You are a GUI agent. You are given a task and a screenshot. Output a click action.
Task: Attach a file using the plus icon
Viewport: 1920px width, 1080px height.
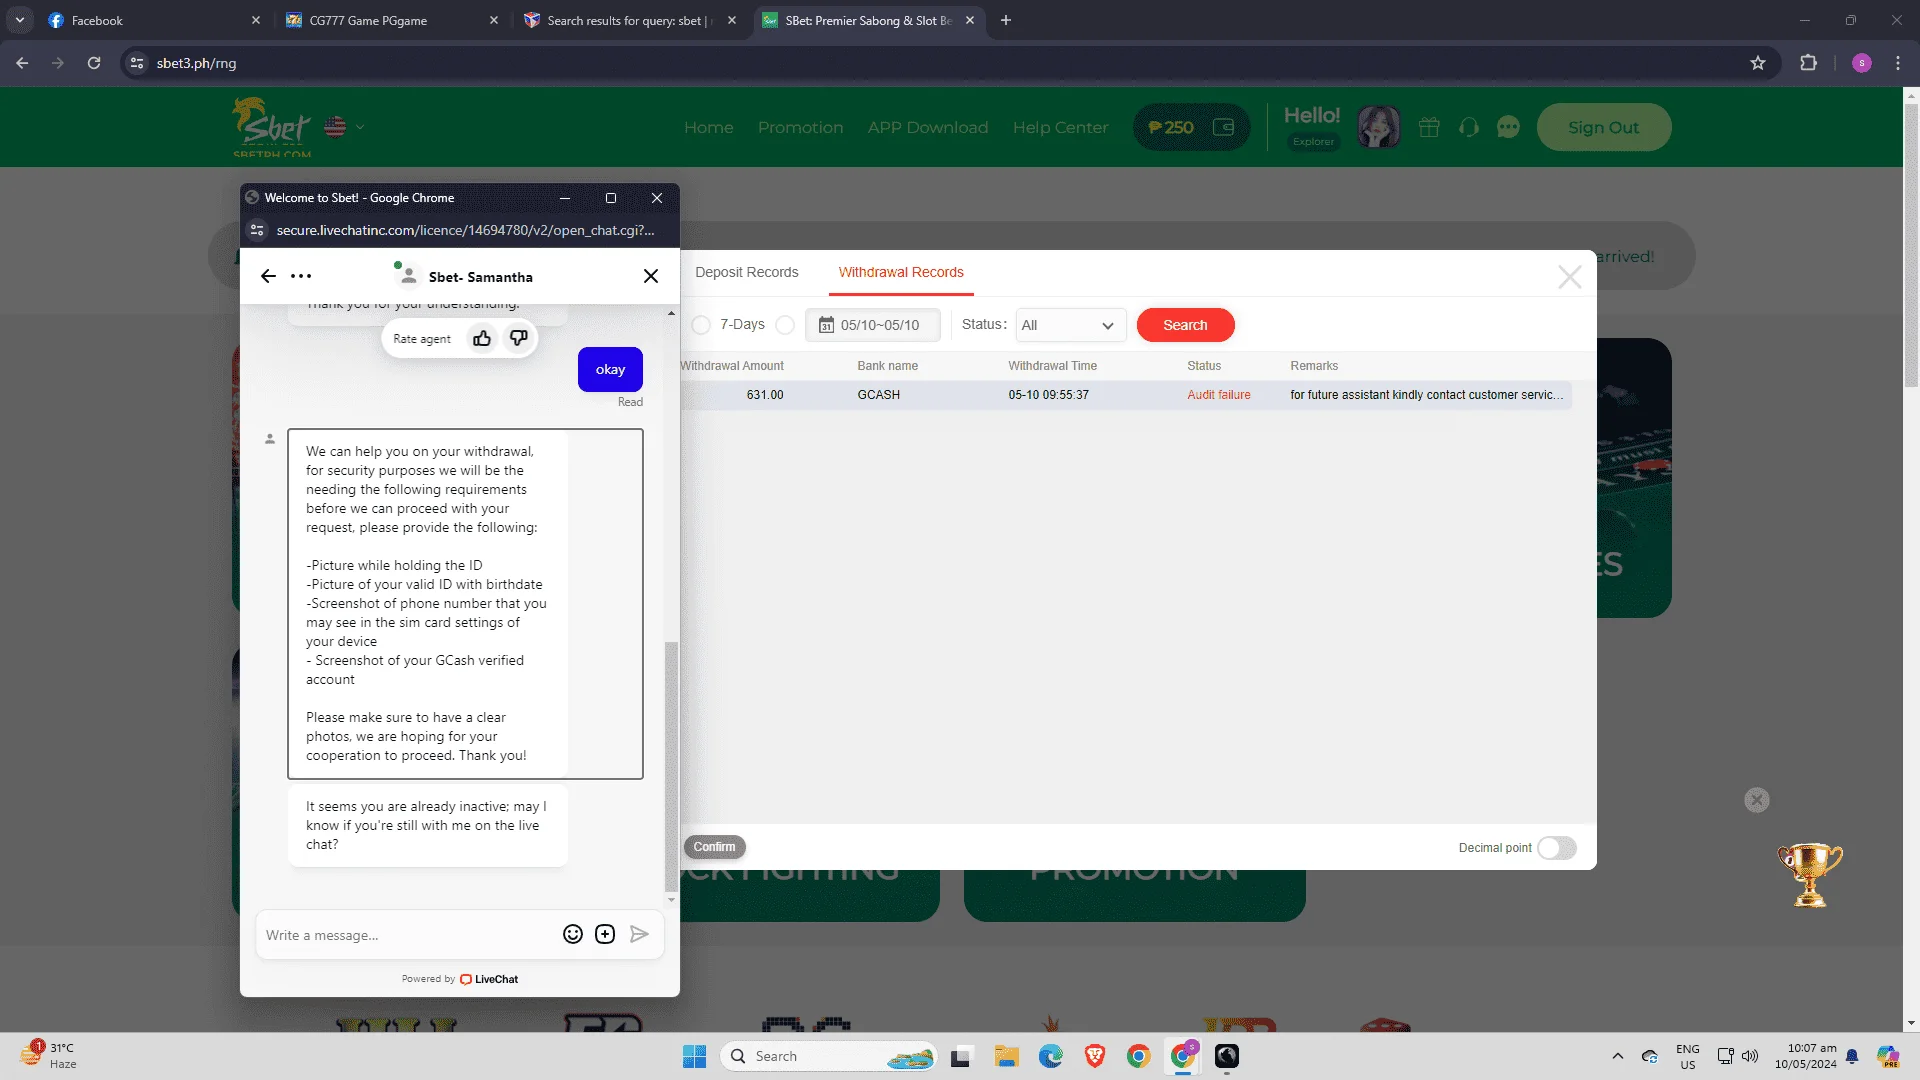(x=605, y=934)
